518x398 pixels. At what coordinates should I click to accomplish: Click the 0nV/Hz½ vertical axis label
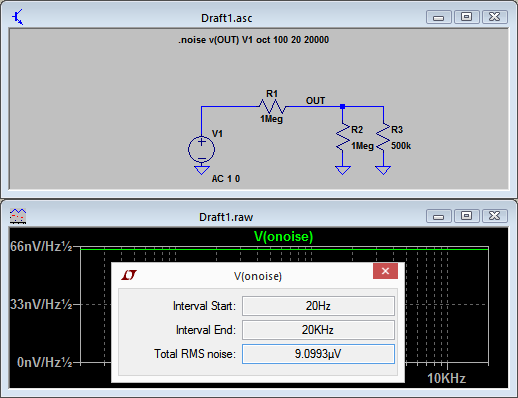(45, 362)
